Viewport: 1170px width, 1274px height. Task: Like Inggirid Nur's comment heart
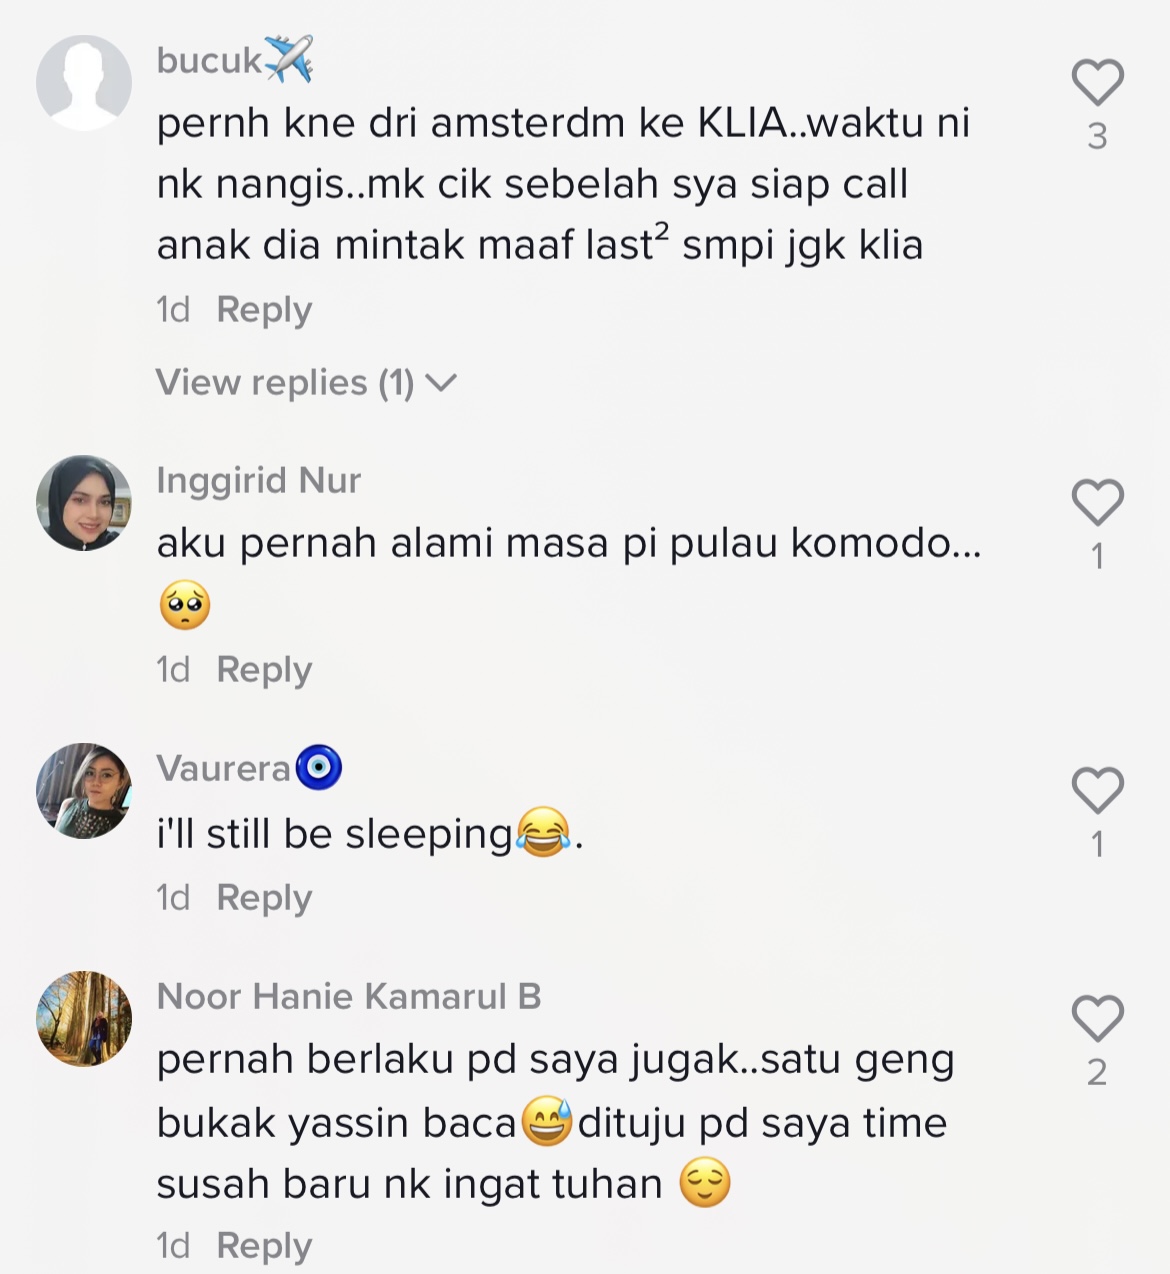1098,502
